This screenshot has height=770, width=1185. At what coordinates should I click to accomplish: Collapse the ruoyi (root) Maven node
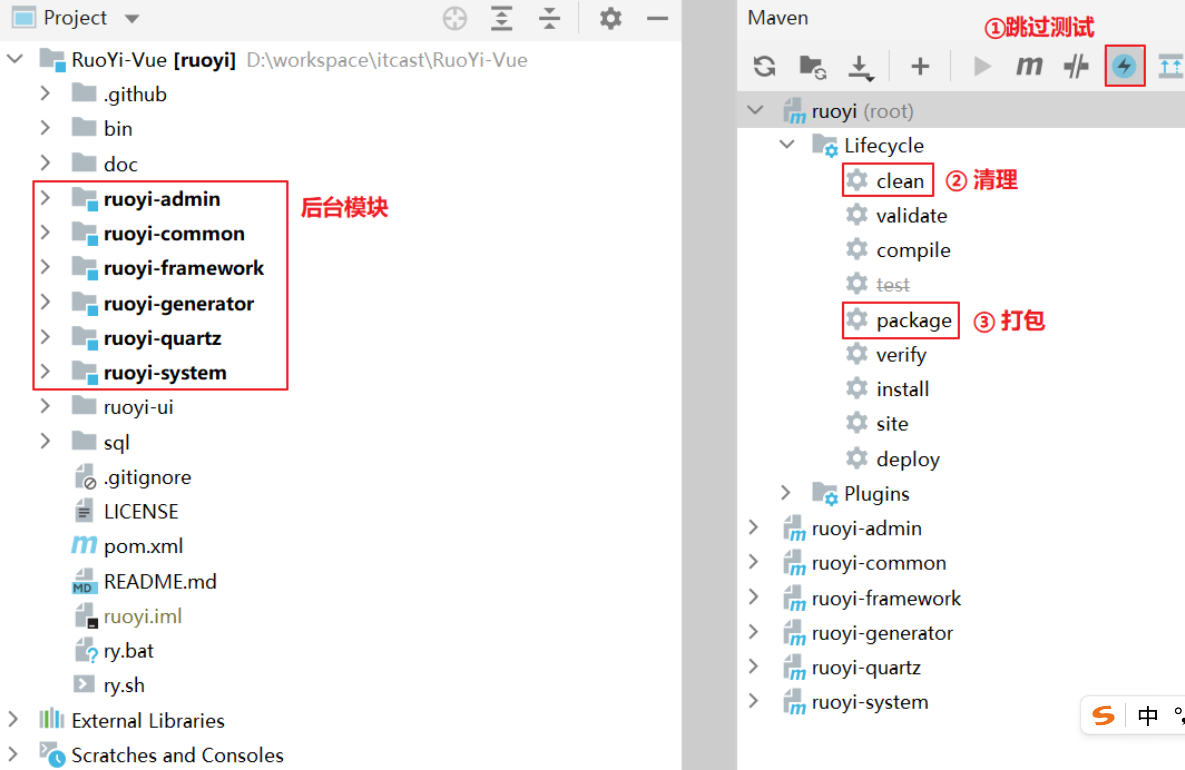[755, 110]
